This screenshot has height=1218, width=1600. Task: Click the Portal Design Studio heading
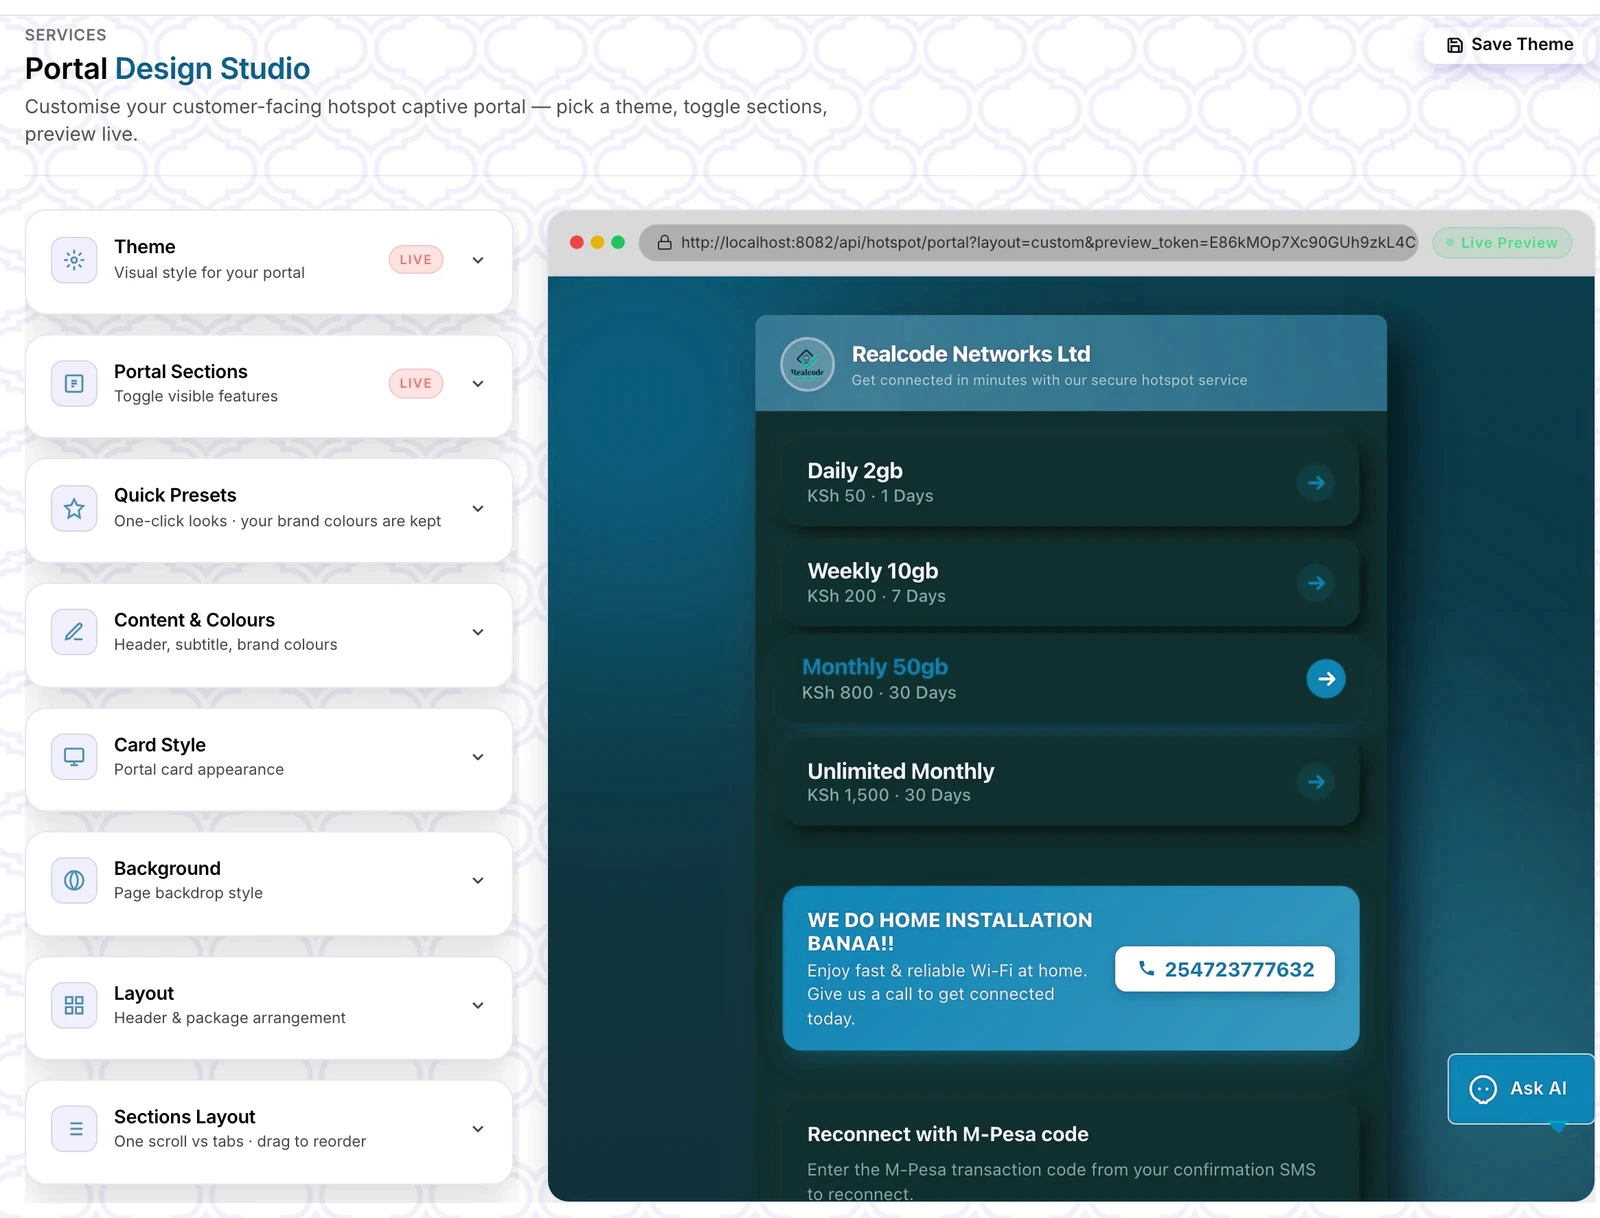pos(168,69)
